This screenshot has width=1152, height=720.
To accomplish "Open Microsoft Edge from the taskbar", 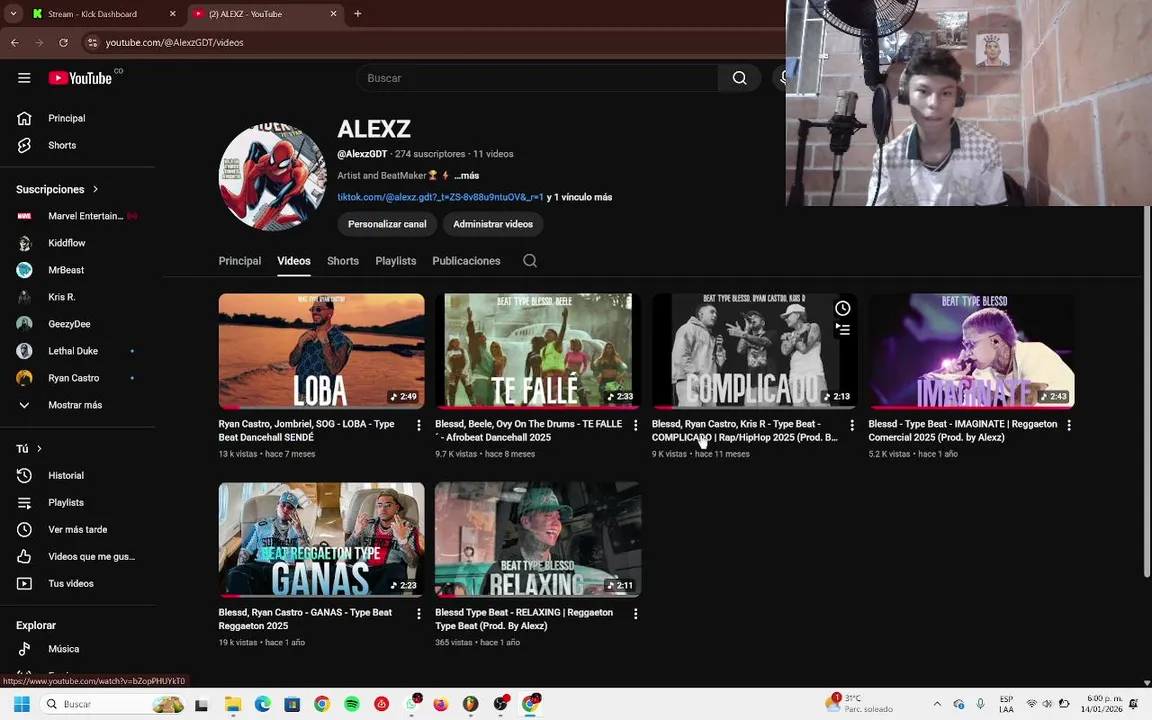I will pos(262,704).
